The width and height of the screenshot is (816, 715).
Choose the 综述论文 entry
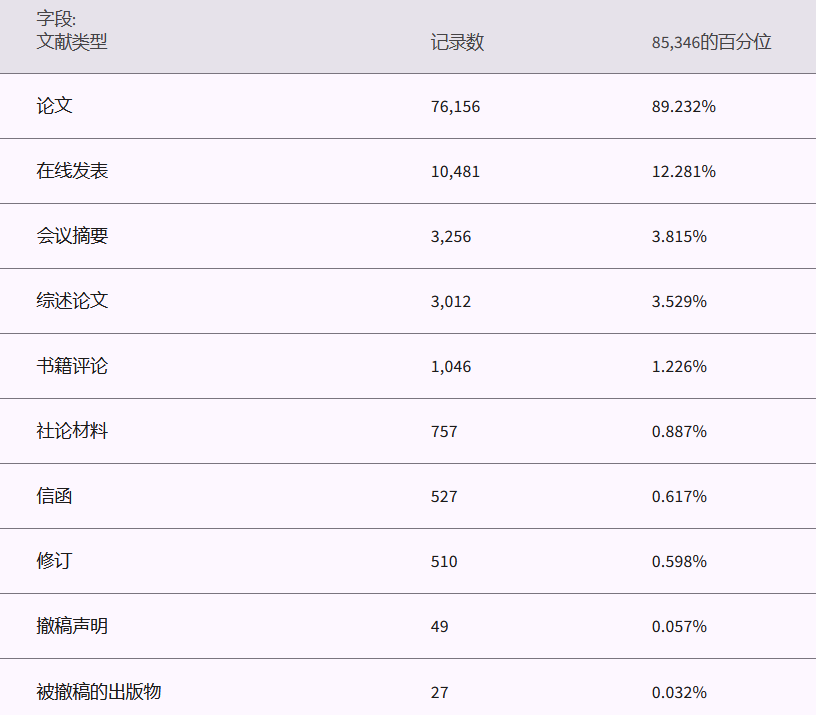point(72,301)
